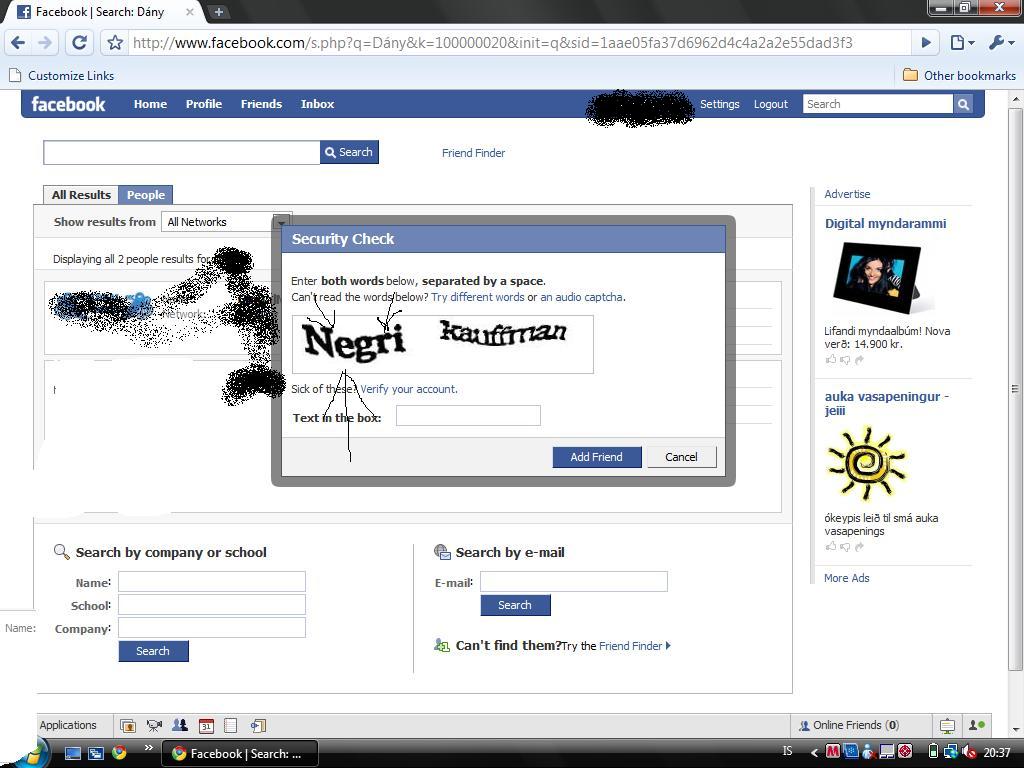
Task: Click the School input field
Action: pyautogui.click(x=212, y=605)
